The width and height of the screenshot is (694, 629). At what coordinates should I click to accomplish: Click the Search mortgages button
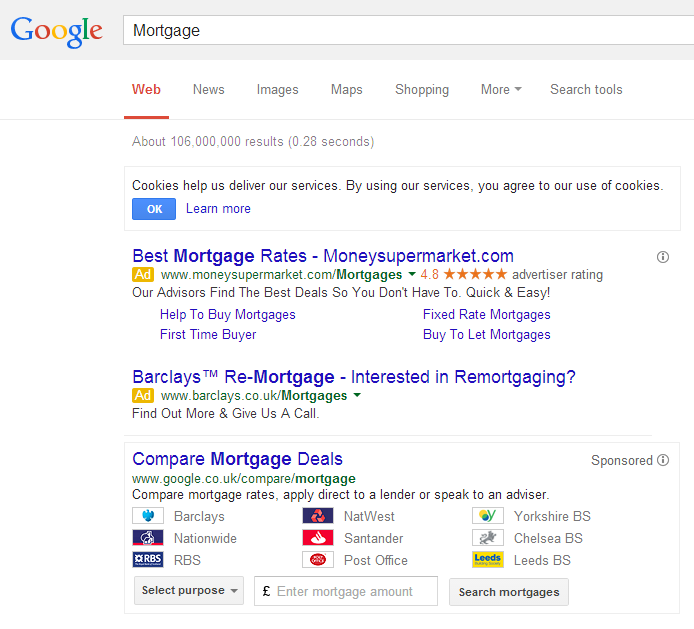[x=509, y=592]
